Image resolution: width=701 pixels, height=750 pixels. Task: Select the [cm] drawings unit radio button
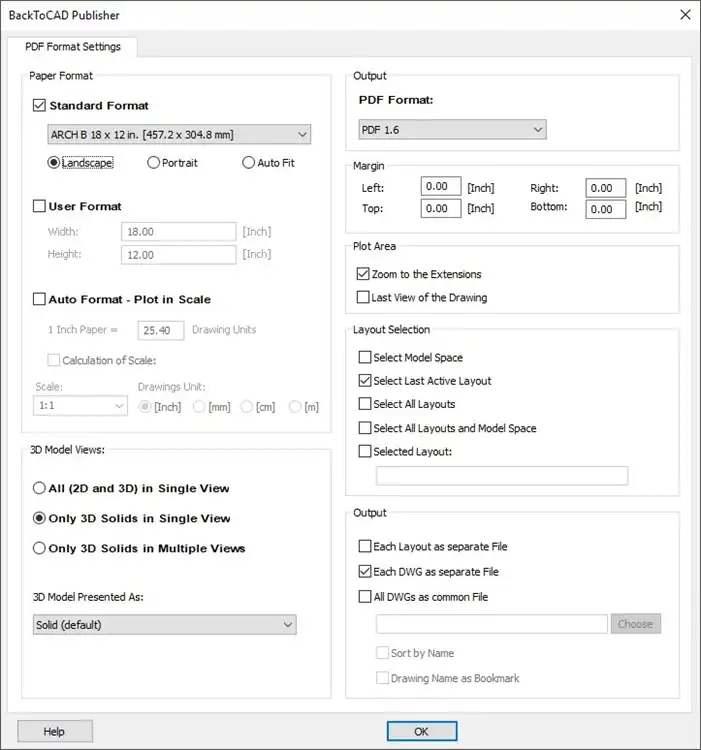coord(247,407)
